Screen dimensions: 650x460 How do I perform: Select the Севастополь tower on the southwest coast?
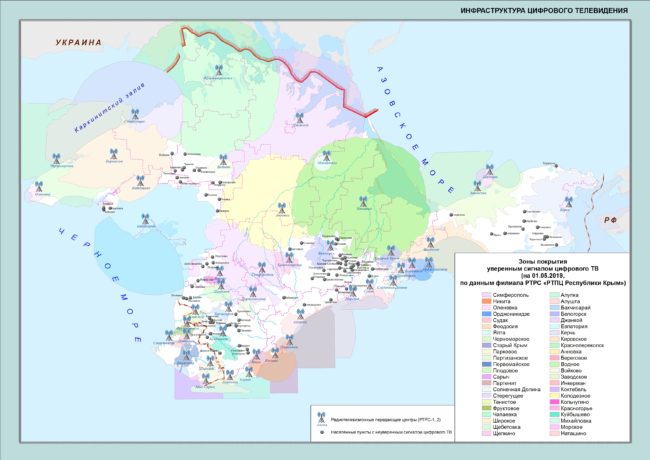click(169, 336)
